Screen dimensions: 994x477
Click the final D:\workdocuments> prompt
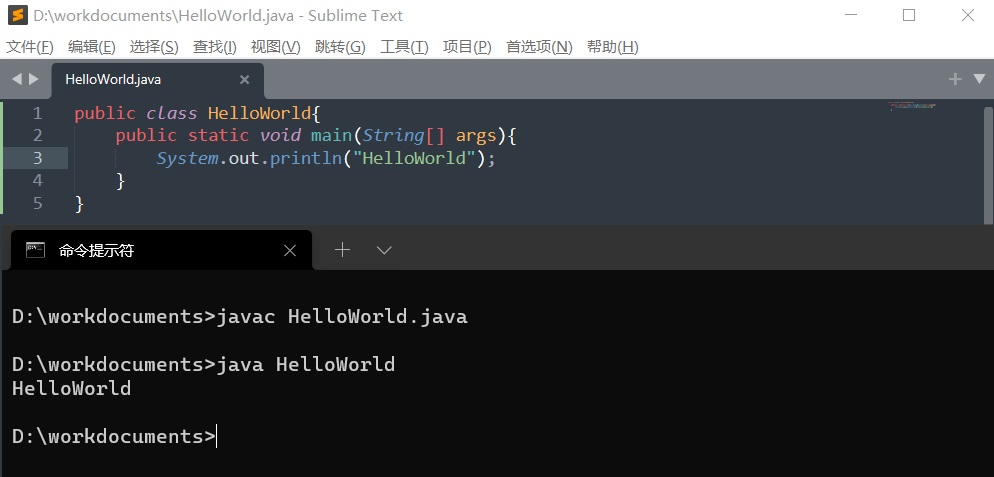point(114,436)
